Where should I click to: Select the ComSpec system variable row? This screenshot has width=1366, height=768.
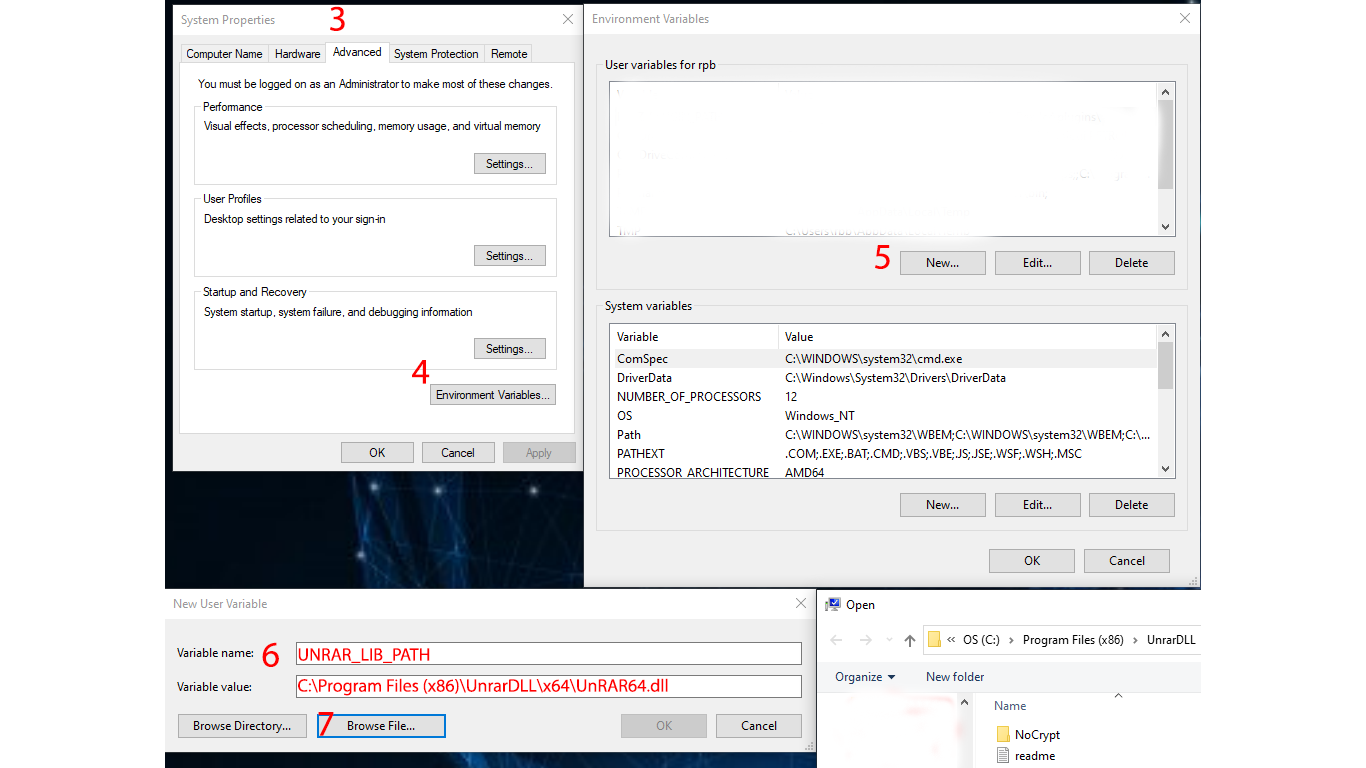(883, 359)
